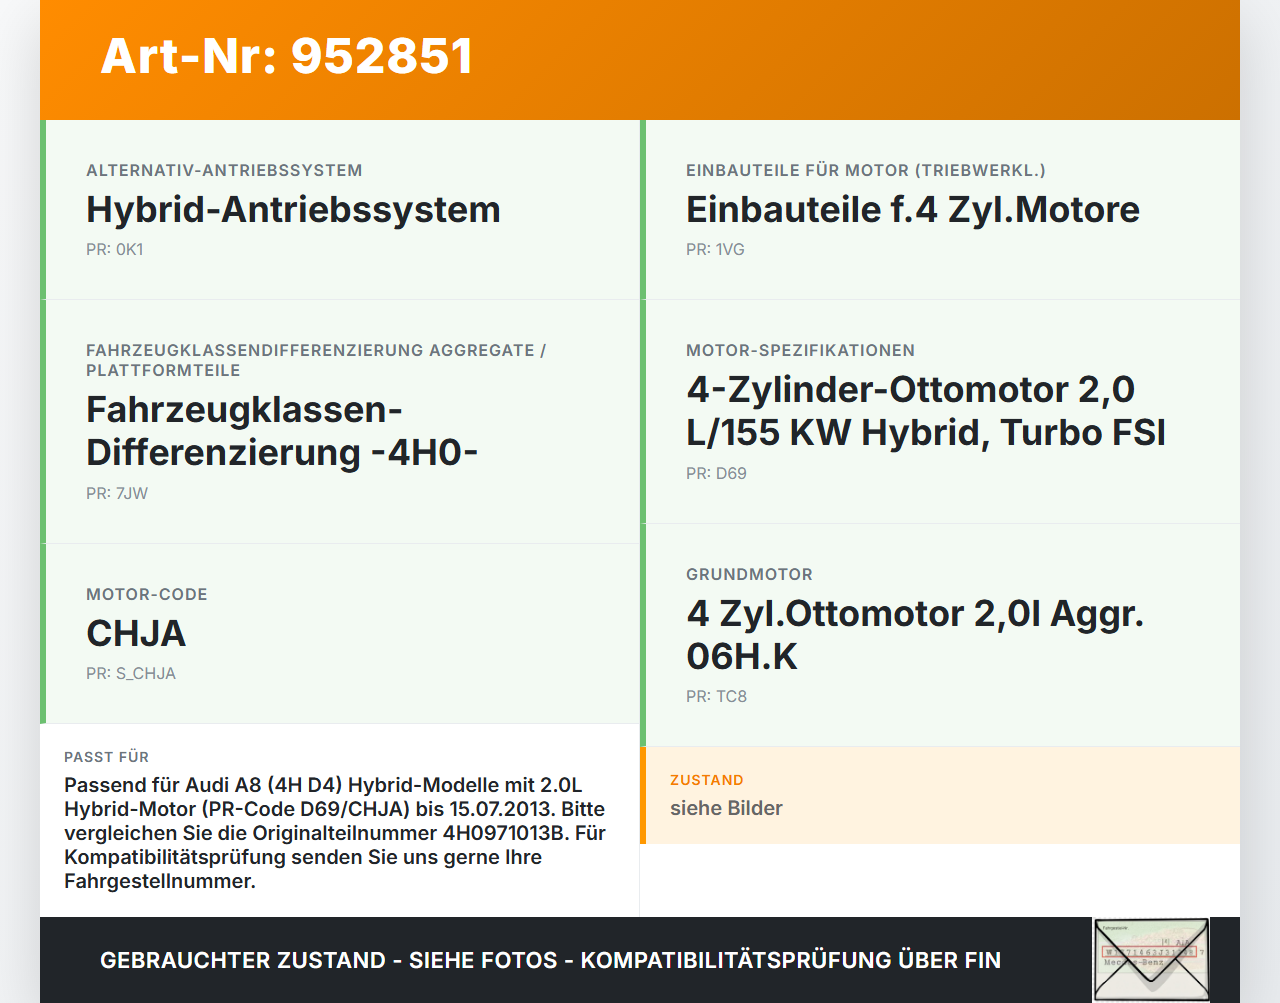Click '4 Zyl.Ottomotor 2,0l Aggr. 06H.K' value
Image resolution: width=1280 pixels, height=1003 pixels.
click(915, 635)
